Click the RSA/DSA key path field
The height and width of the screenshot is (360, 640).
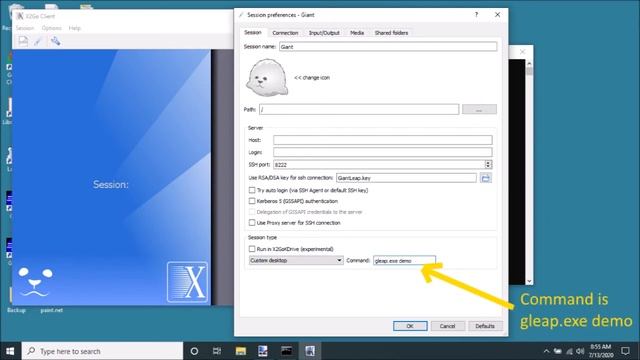click(406, 178)
